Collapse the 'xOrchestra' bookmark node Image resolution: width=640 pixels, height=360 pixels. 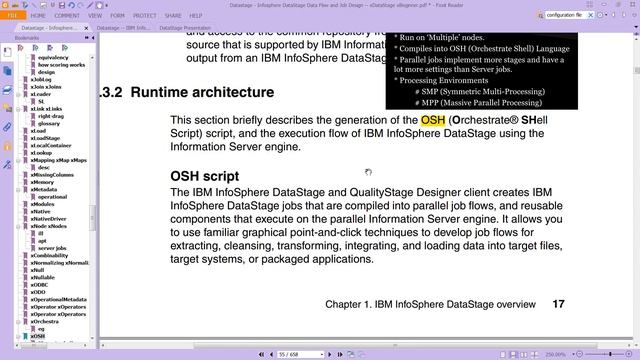[x=18, y=322]
